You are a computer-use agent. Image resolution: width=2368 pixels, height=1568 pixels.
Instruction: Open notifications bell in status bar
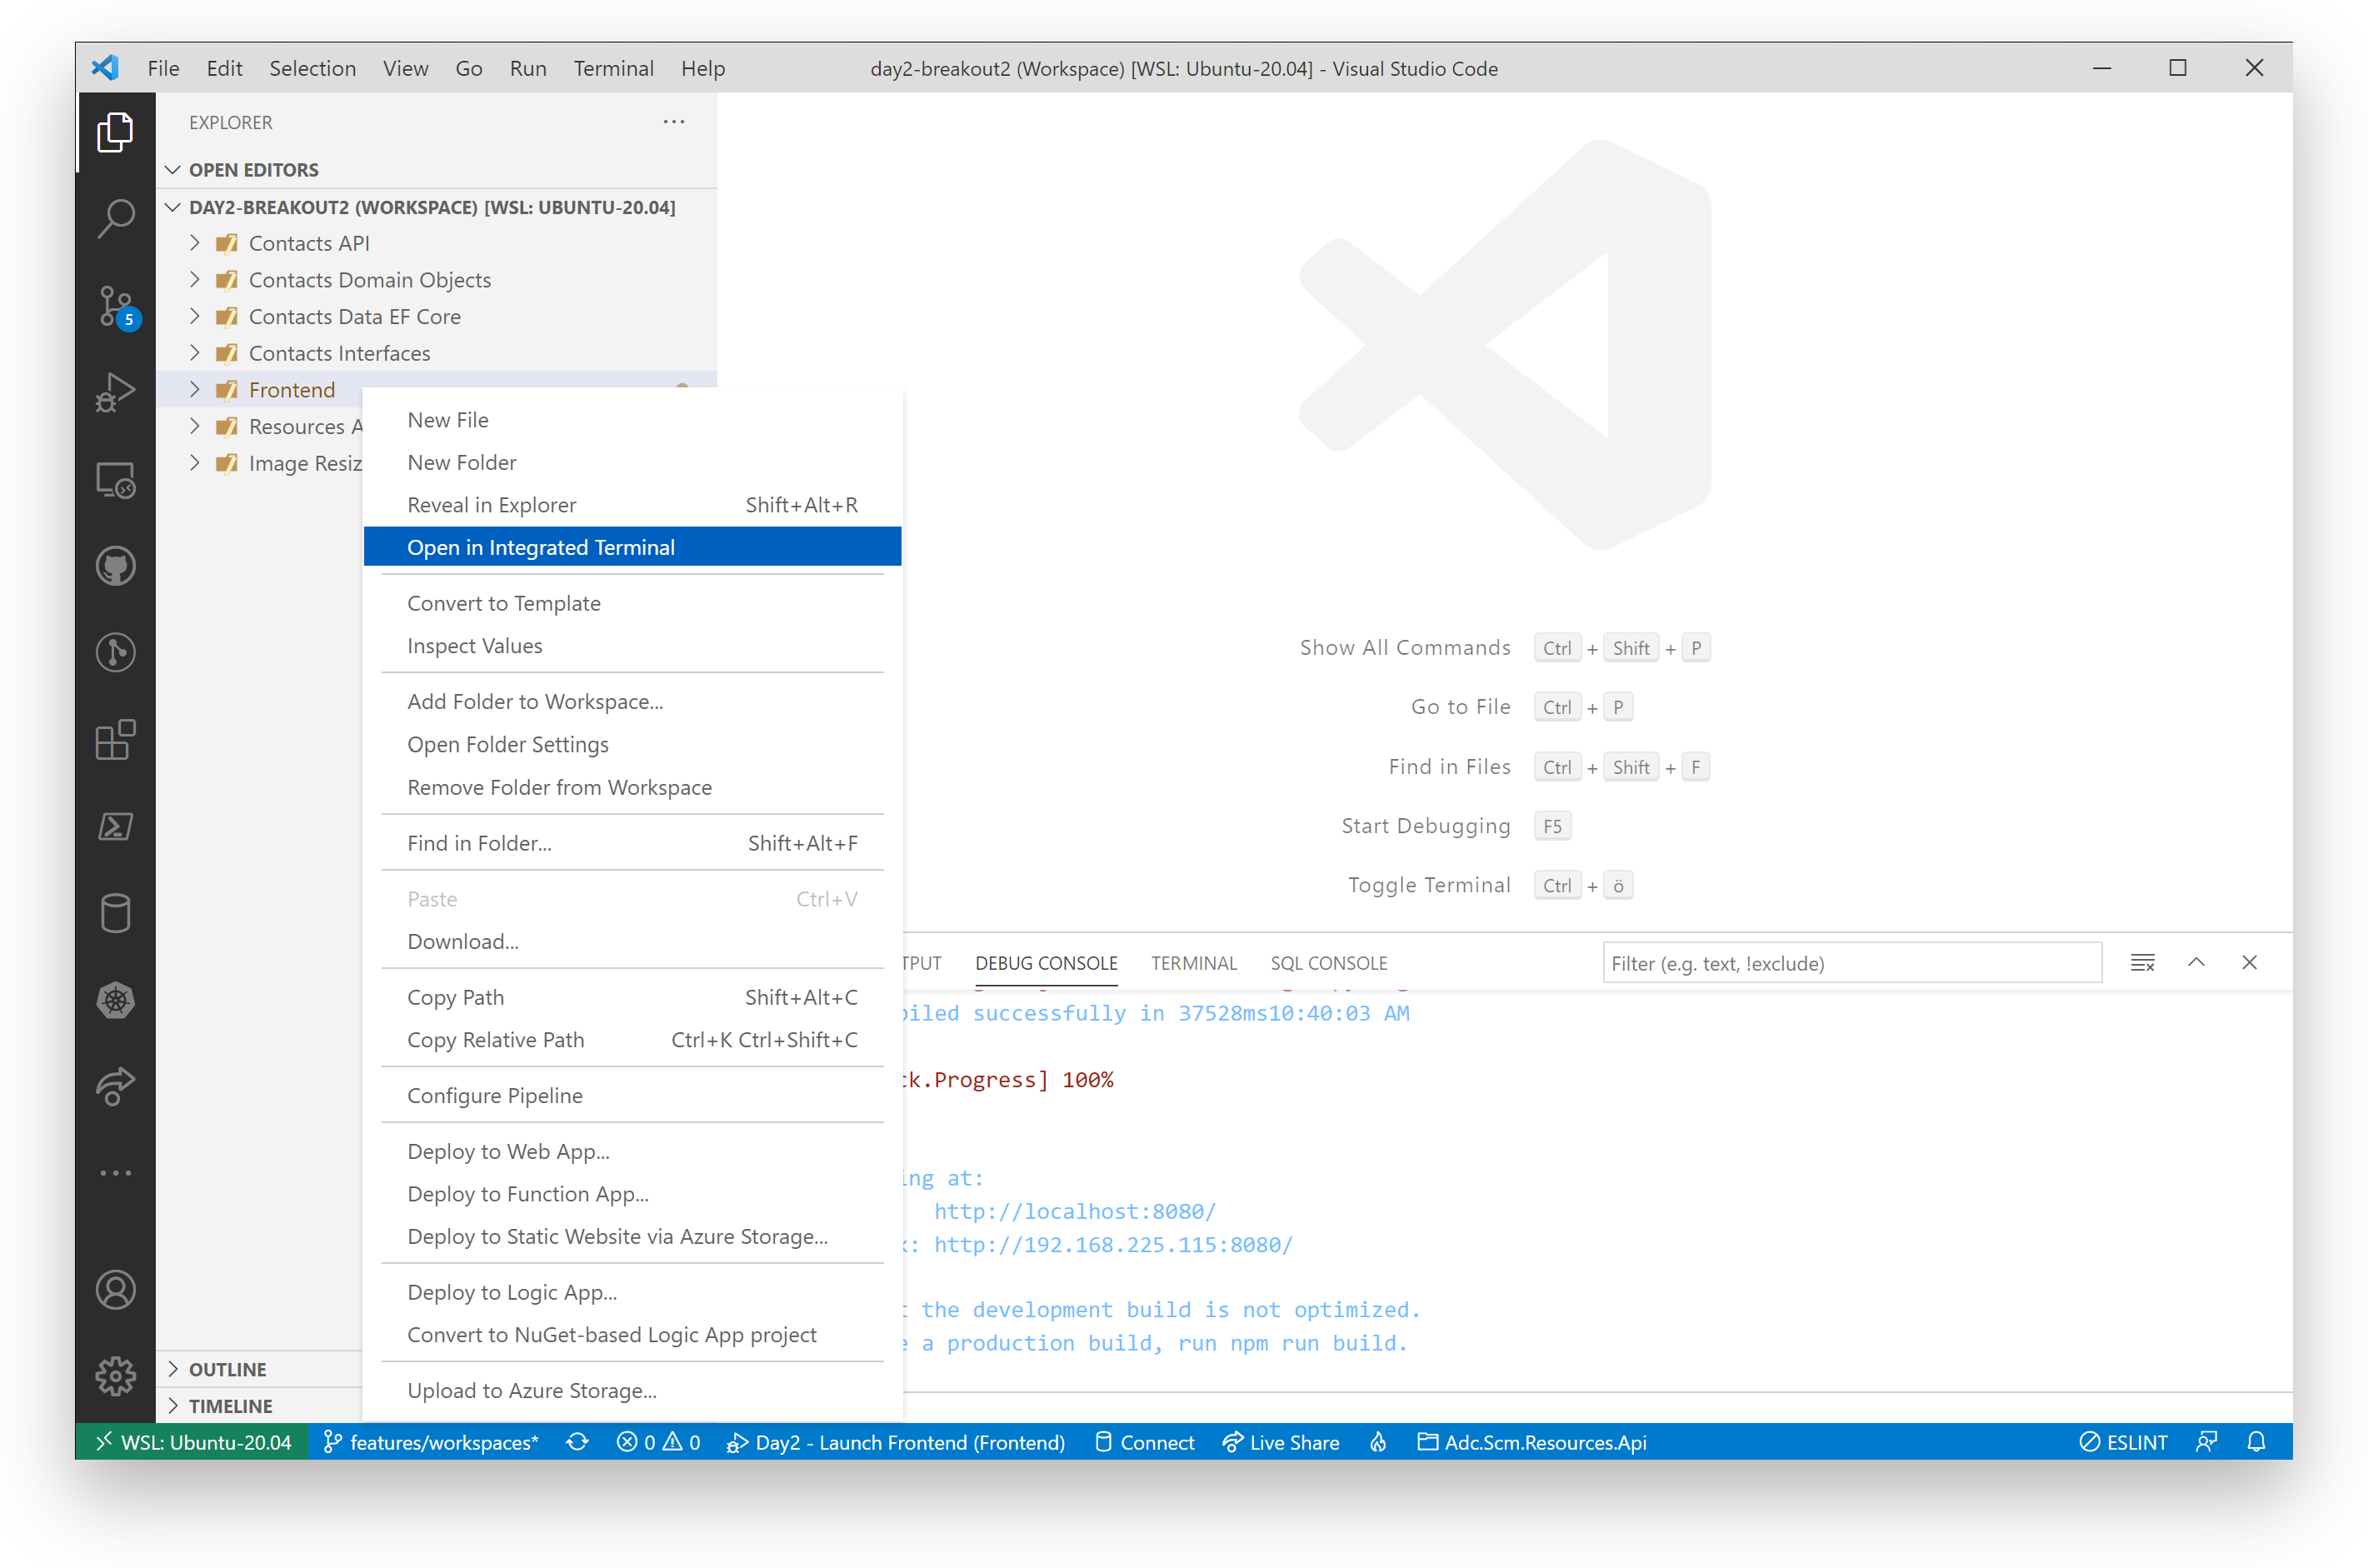point(2257,1441)
